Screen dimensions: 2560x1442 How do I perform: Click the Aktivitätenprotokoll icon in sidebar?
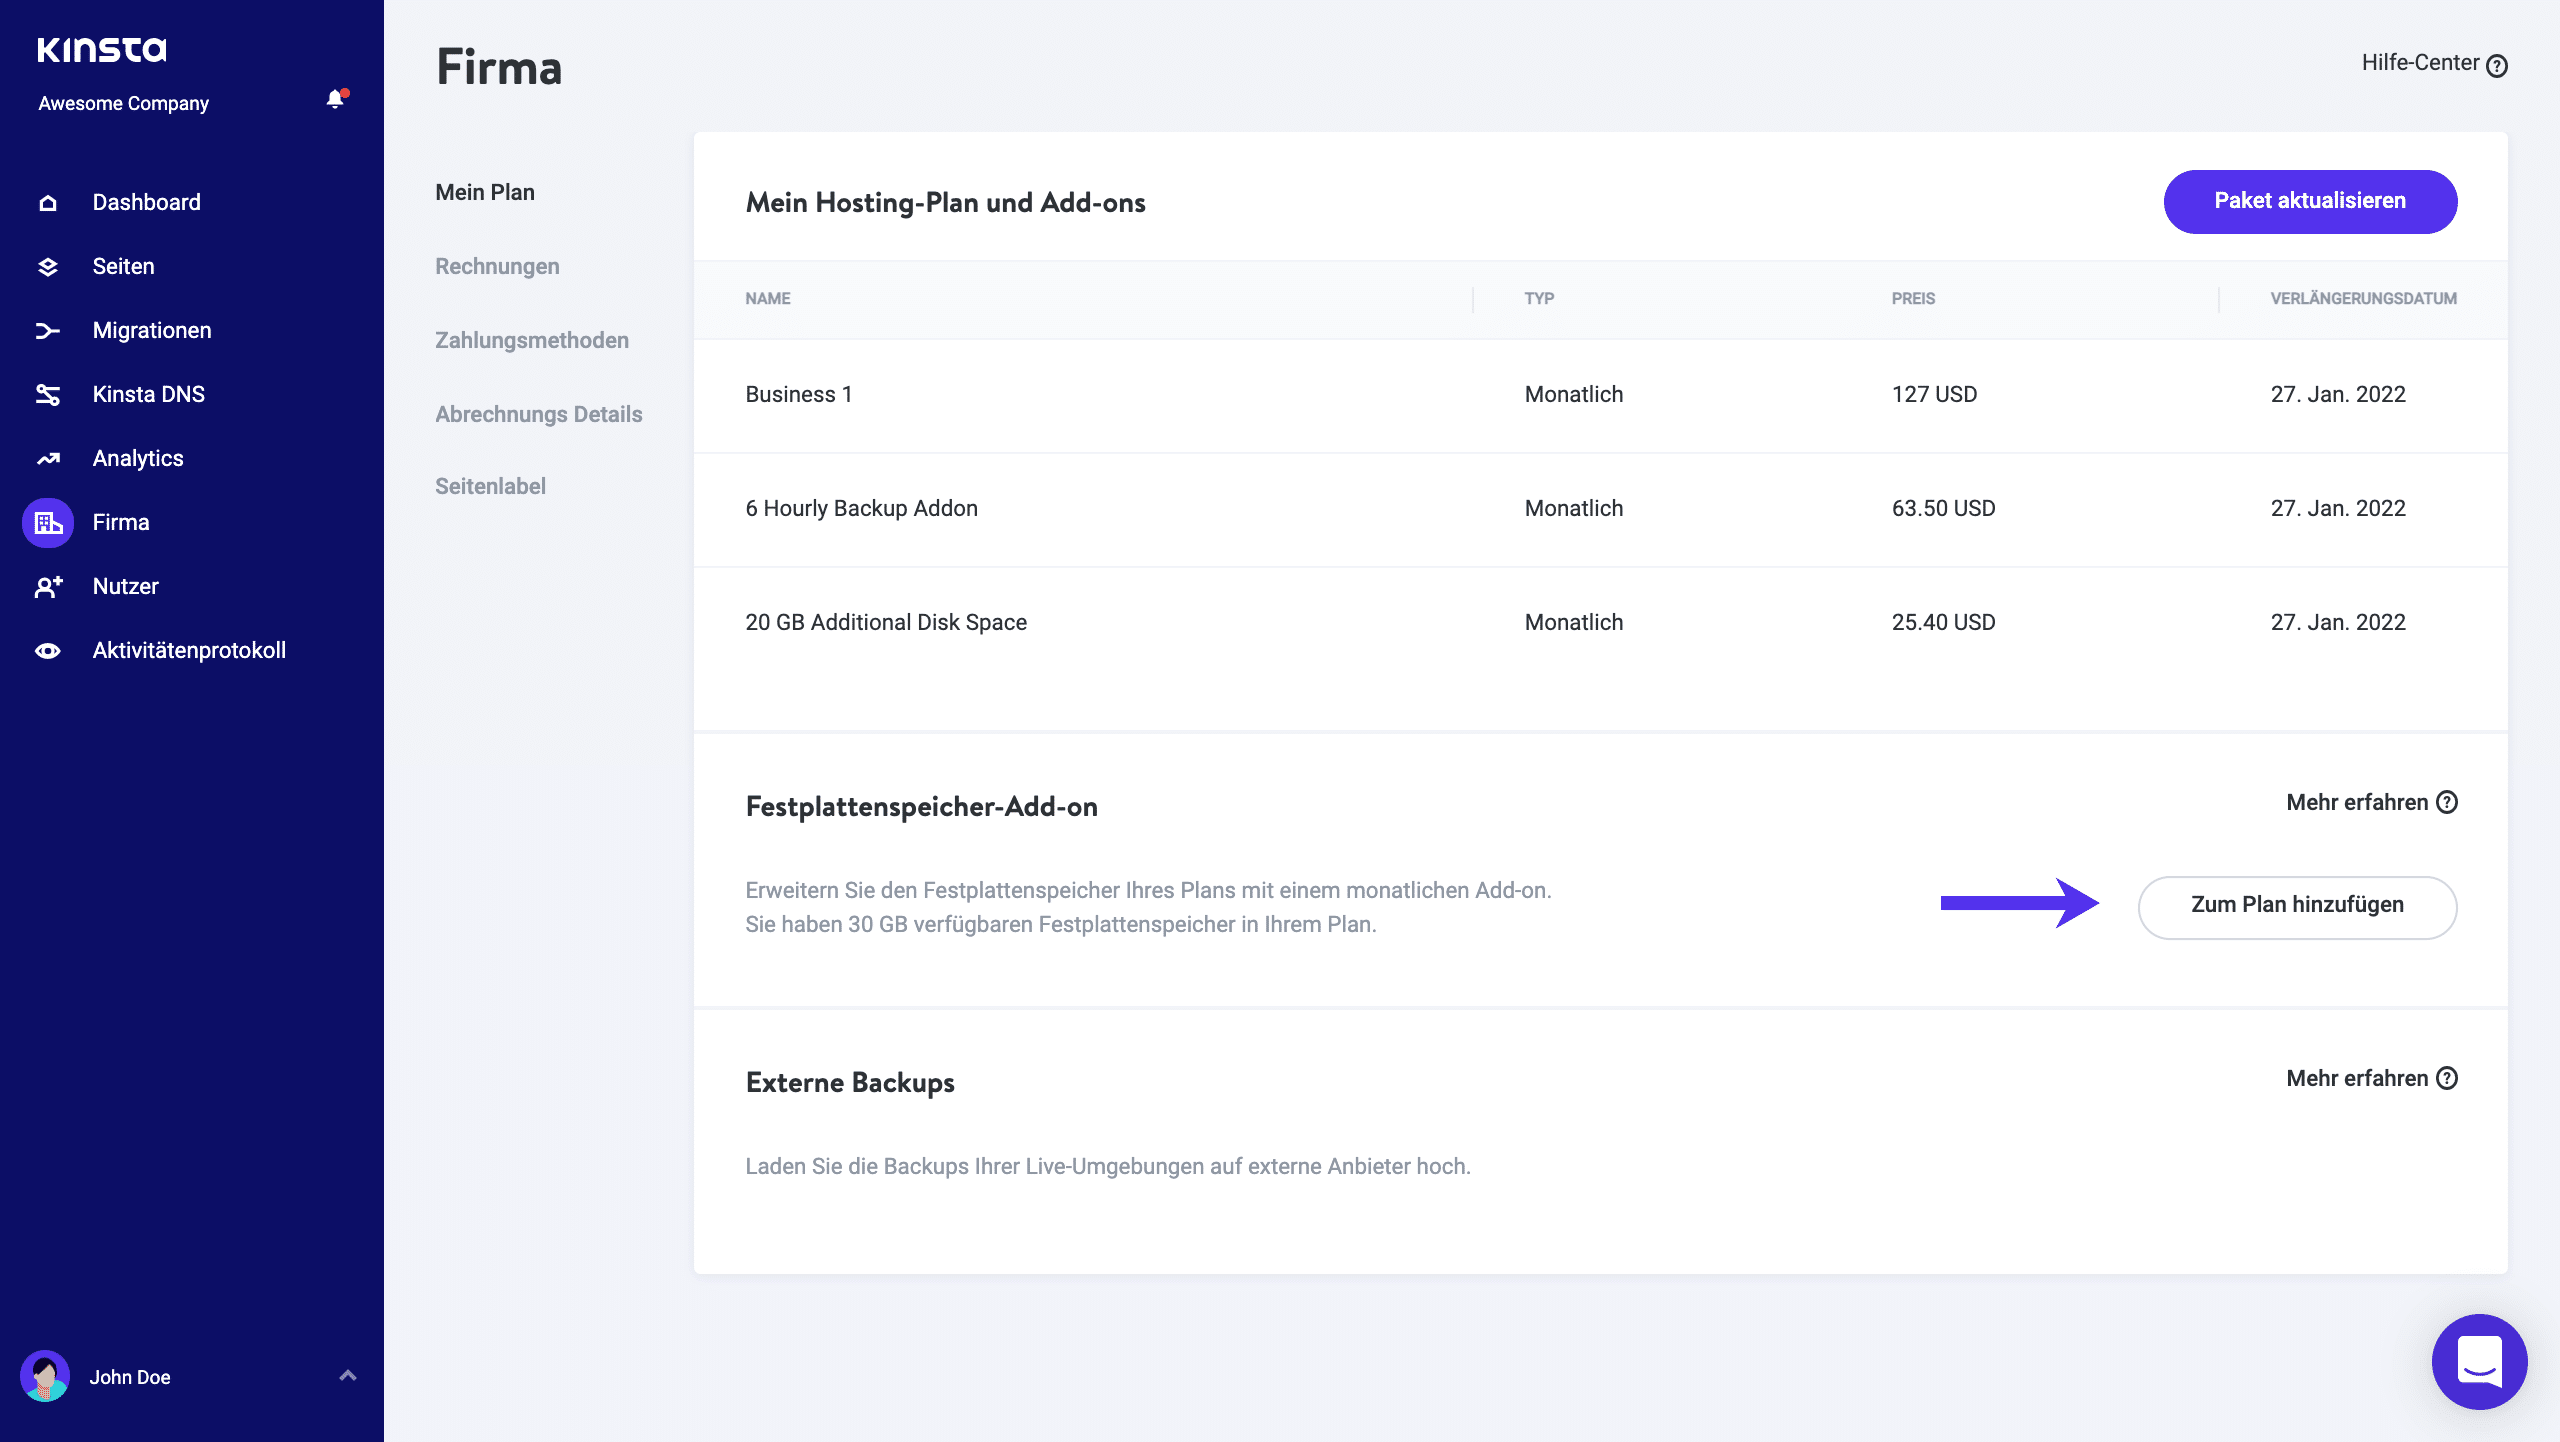47,651
